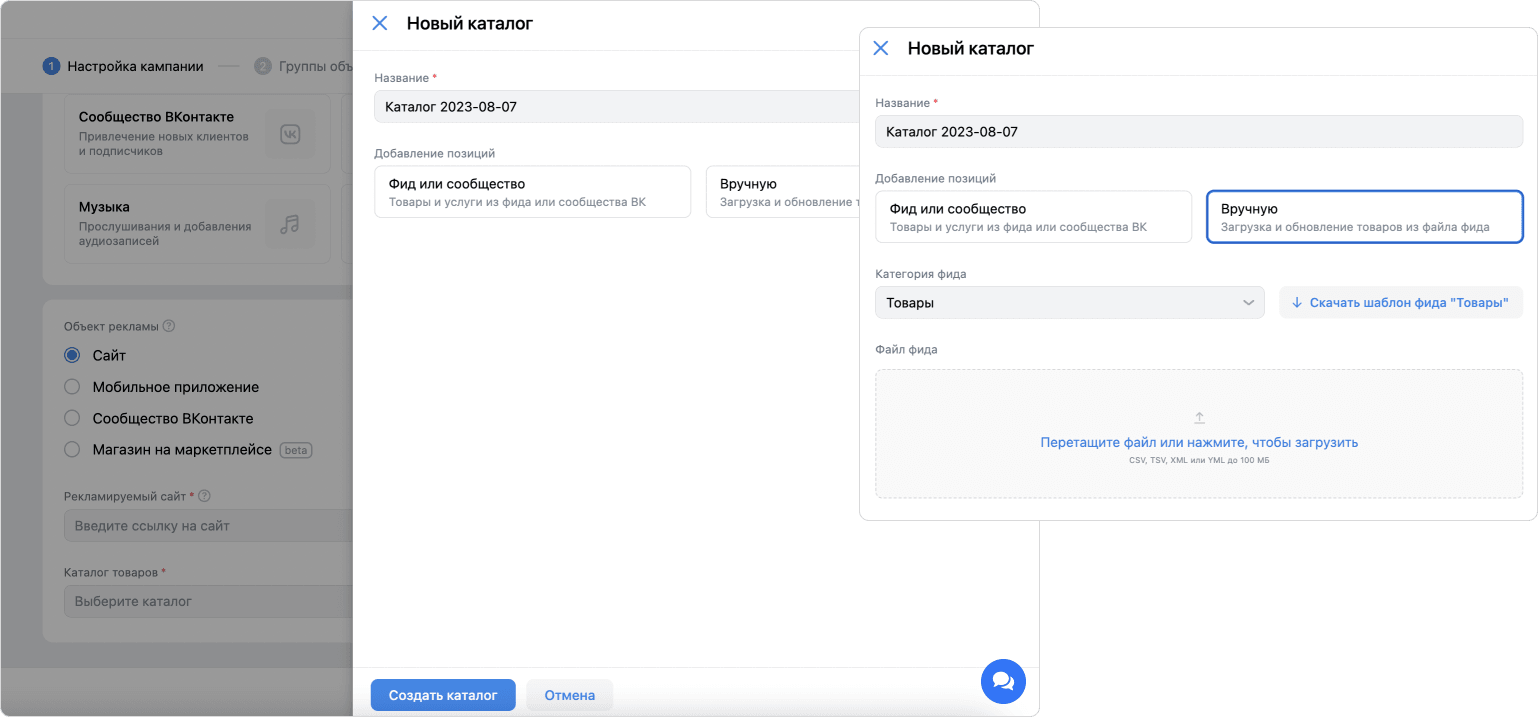Open the Категория фида dropdown showing Товары
Viewport: 1538px width, 717px height.
click(x=1069, y=303)
